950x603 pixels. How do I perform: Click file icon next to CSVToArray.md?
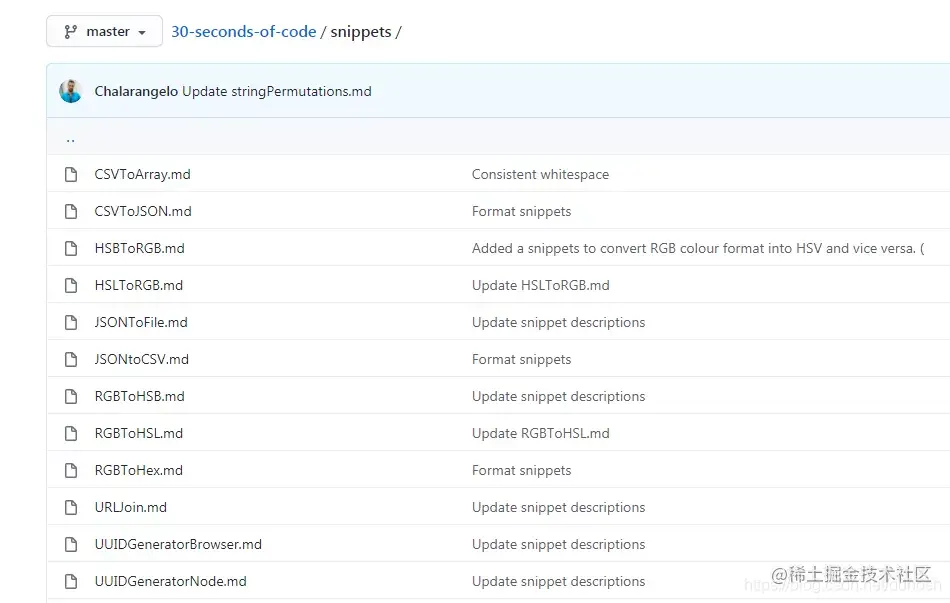[71, 175]
